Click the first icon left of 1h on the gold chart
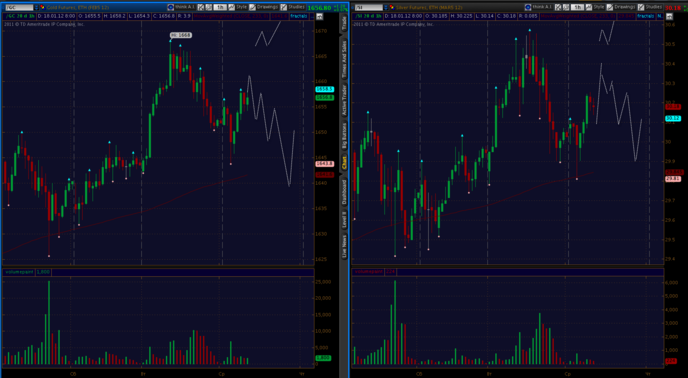 (x=201, y=7)
